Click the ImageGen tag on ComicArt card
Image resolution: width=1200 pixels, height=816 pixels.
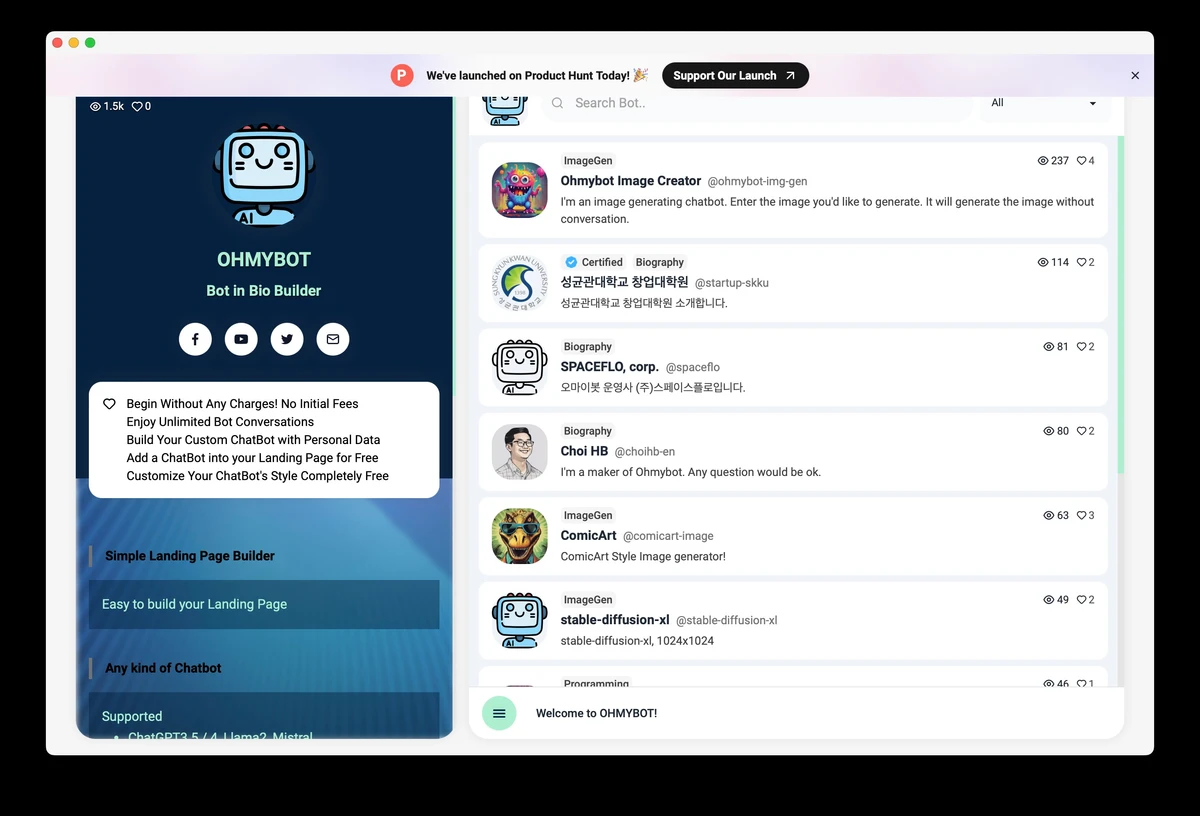pyautogui.click(x=588, y=516)
